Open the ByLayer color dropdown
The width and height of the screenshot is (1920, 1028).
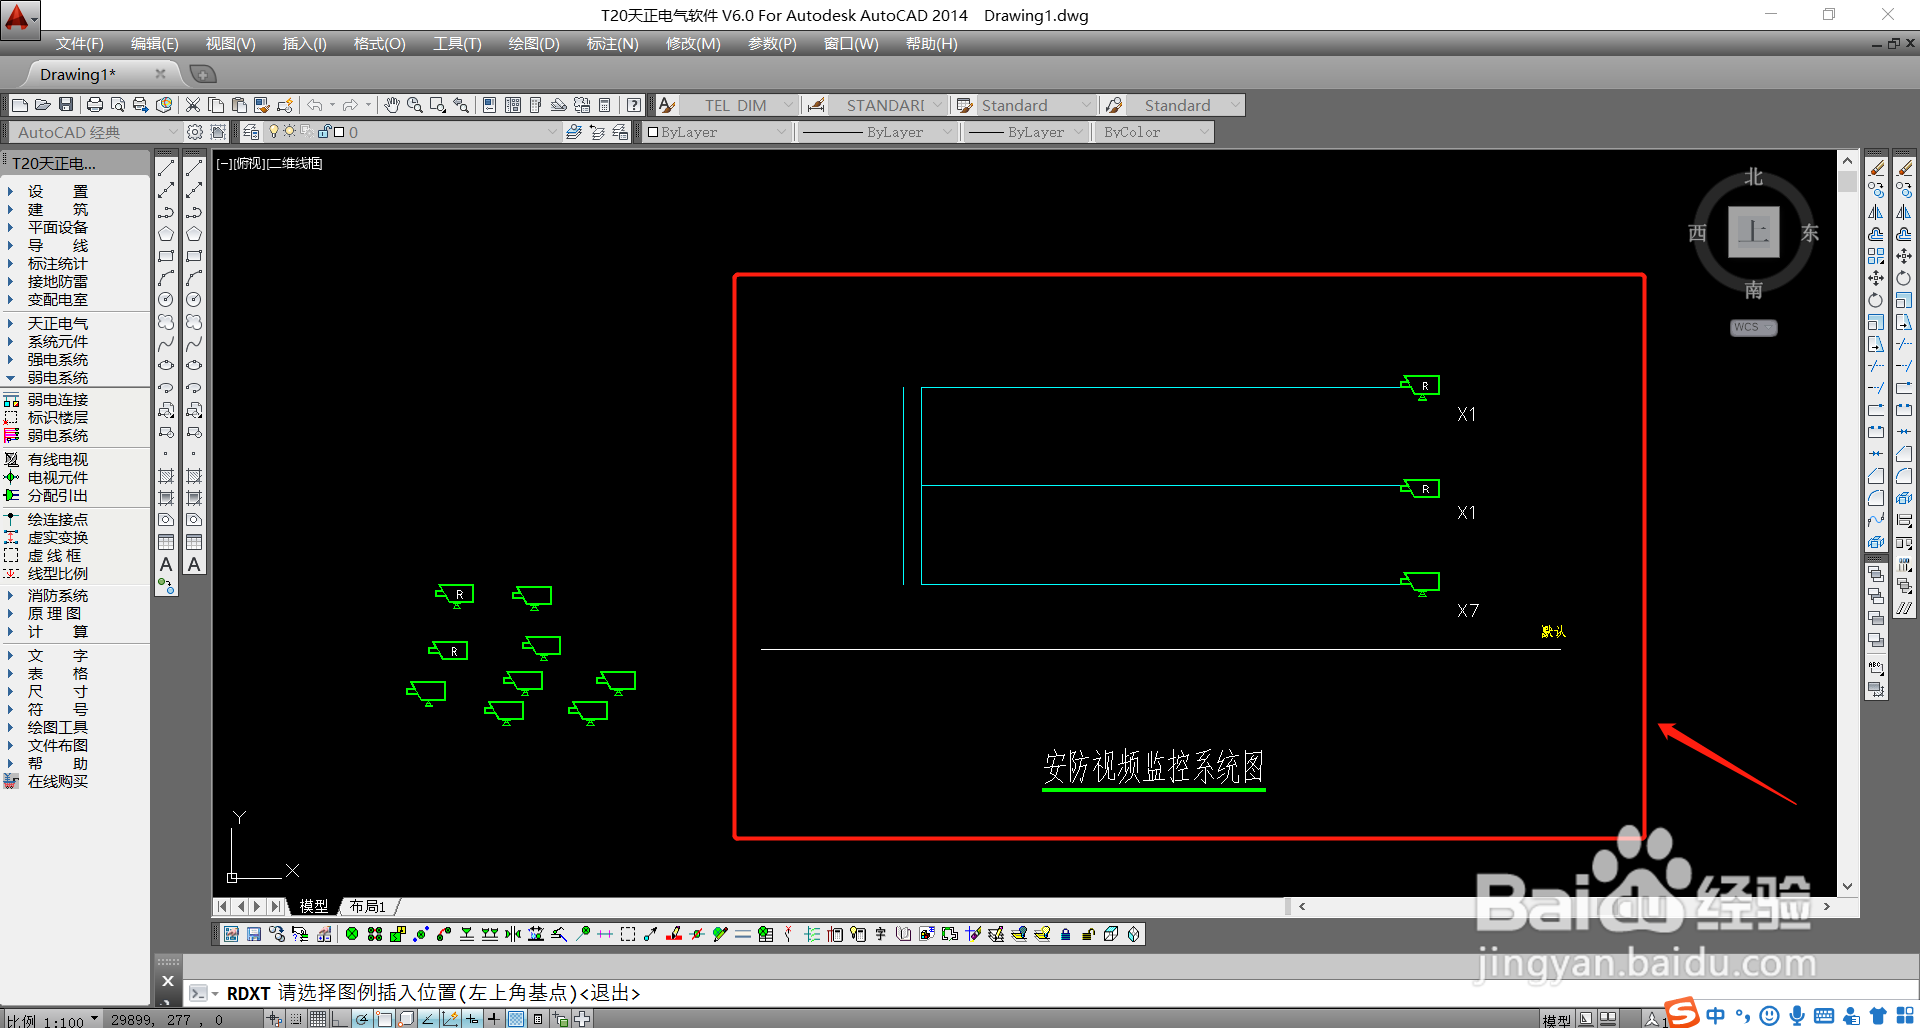[717, 132]
